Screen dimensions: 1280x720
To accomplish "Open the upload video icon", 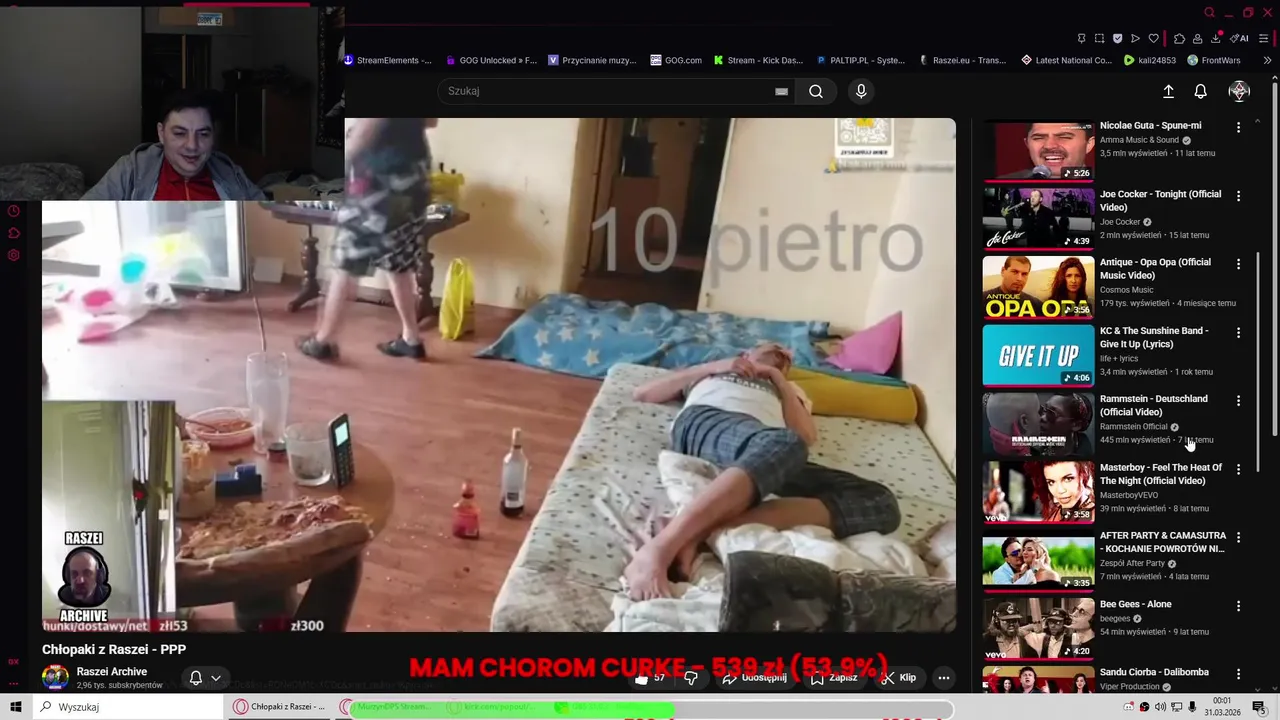I will coord(1168,91).
